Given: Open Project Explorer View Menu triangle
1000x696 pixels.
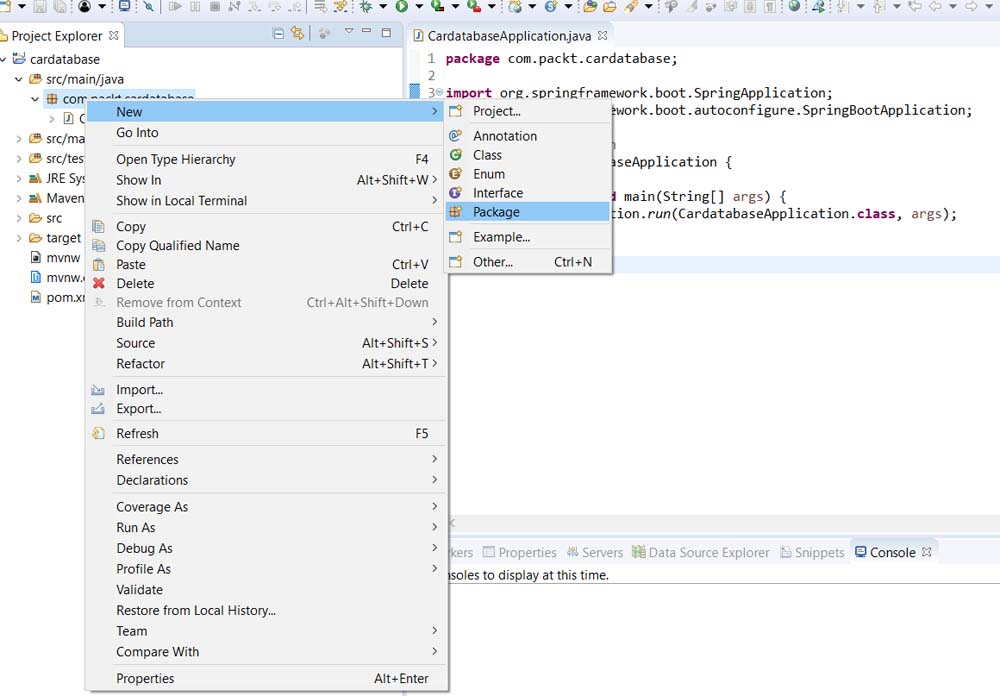Looking at the screenshot, I should [x=349, y=33].
